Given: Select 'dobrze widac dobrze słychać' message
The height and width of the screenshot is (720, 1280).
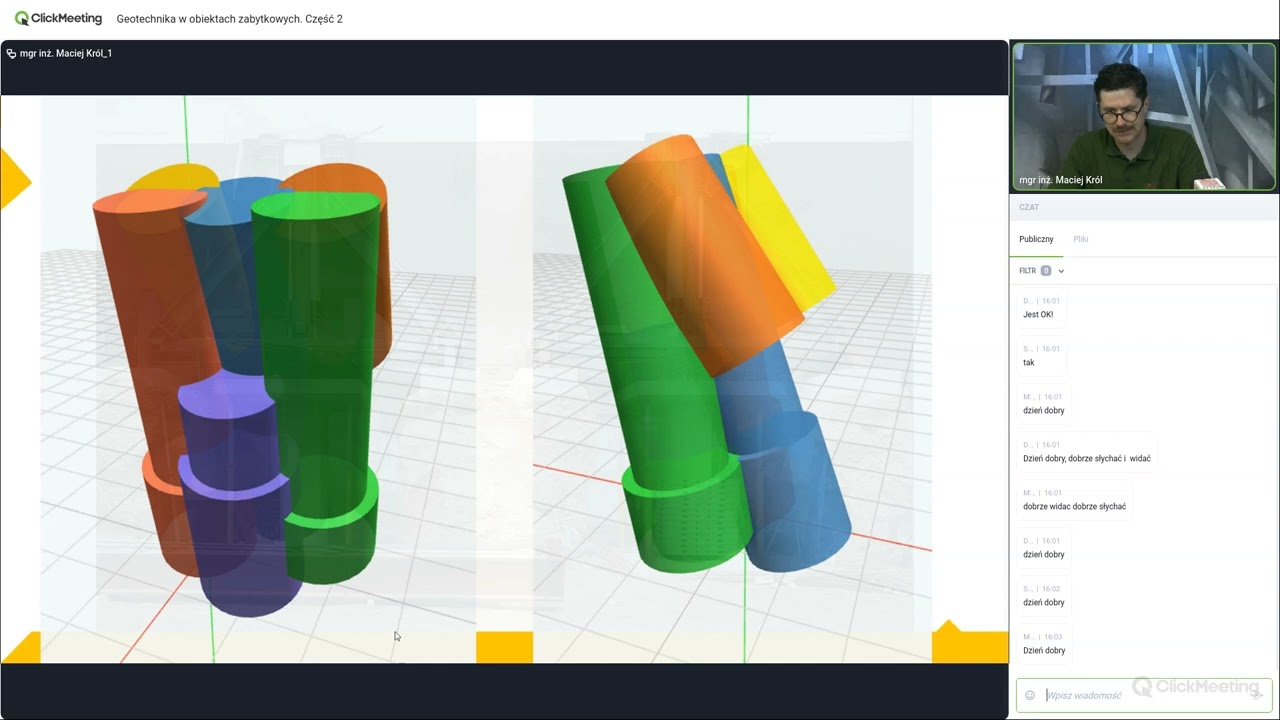Looking at the screenshot, I should [1074, 506].
